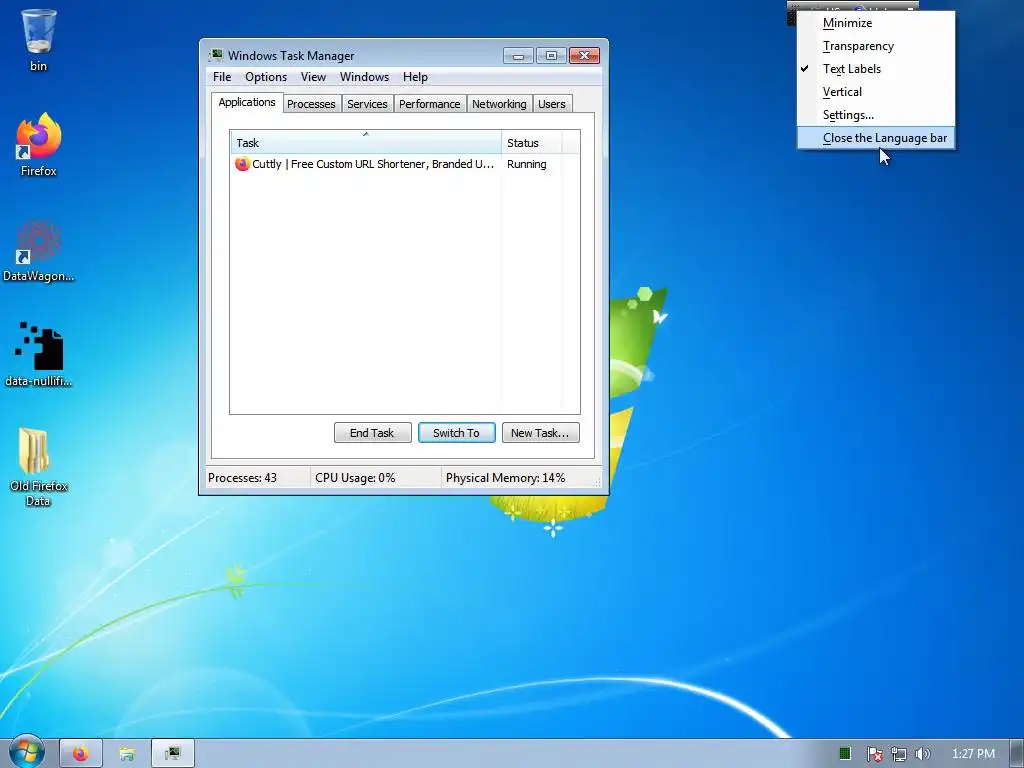Open the Windows menu in Task Manager
This screenshot has height=768, width=1024.
coord(364,76)
